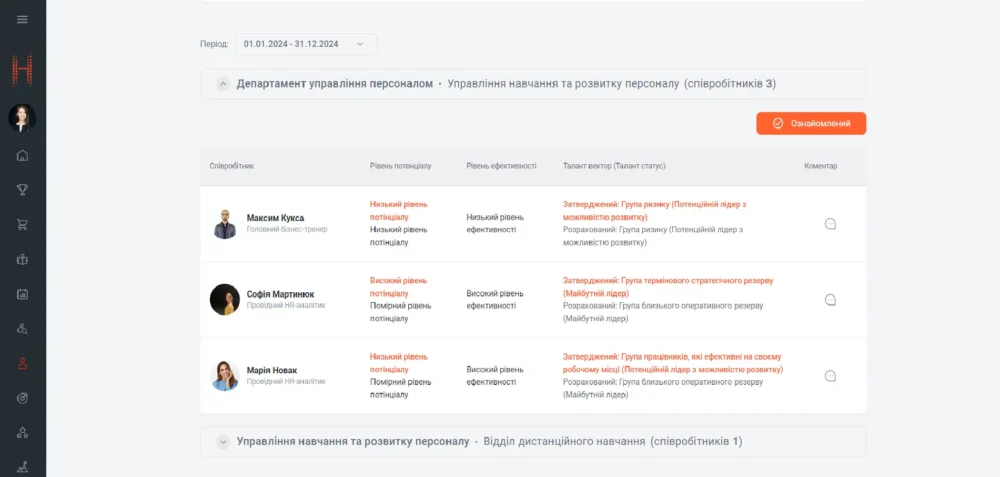Click Максим Кукса employee name

(275, 217)
